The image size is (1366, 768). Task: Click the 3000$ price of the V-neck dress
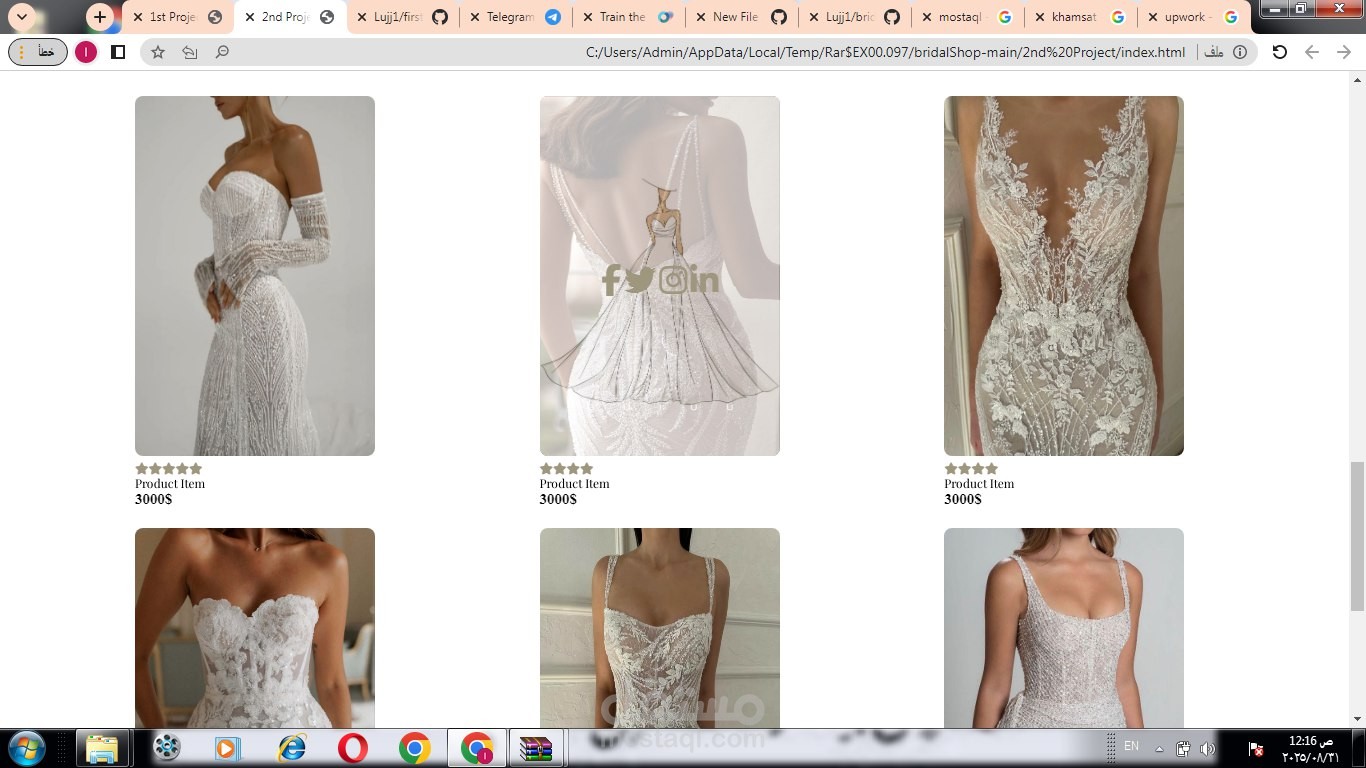click(963, 499)
